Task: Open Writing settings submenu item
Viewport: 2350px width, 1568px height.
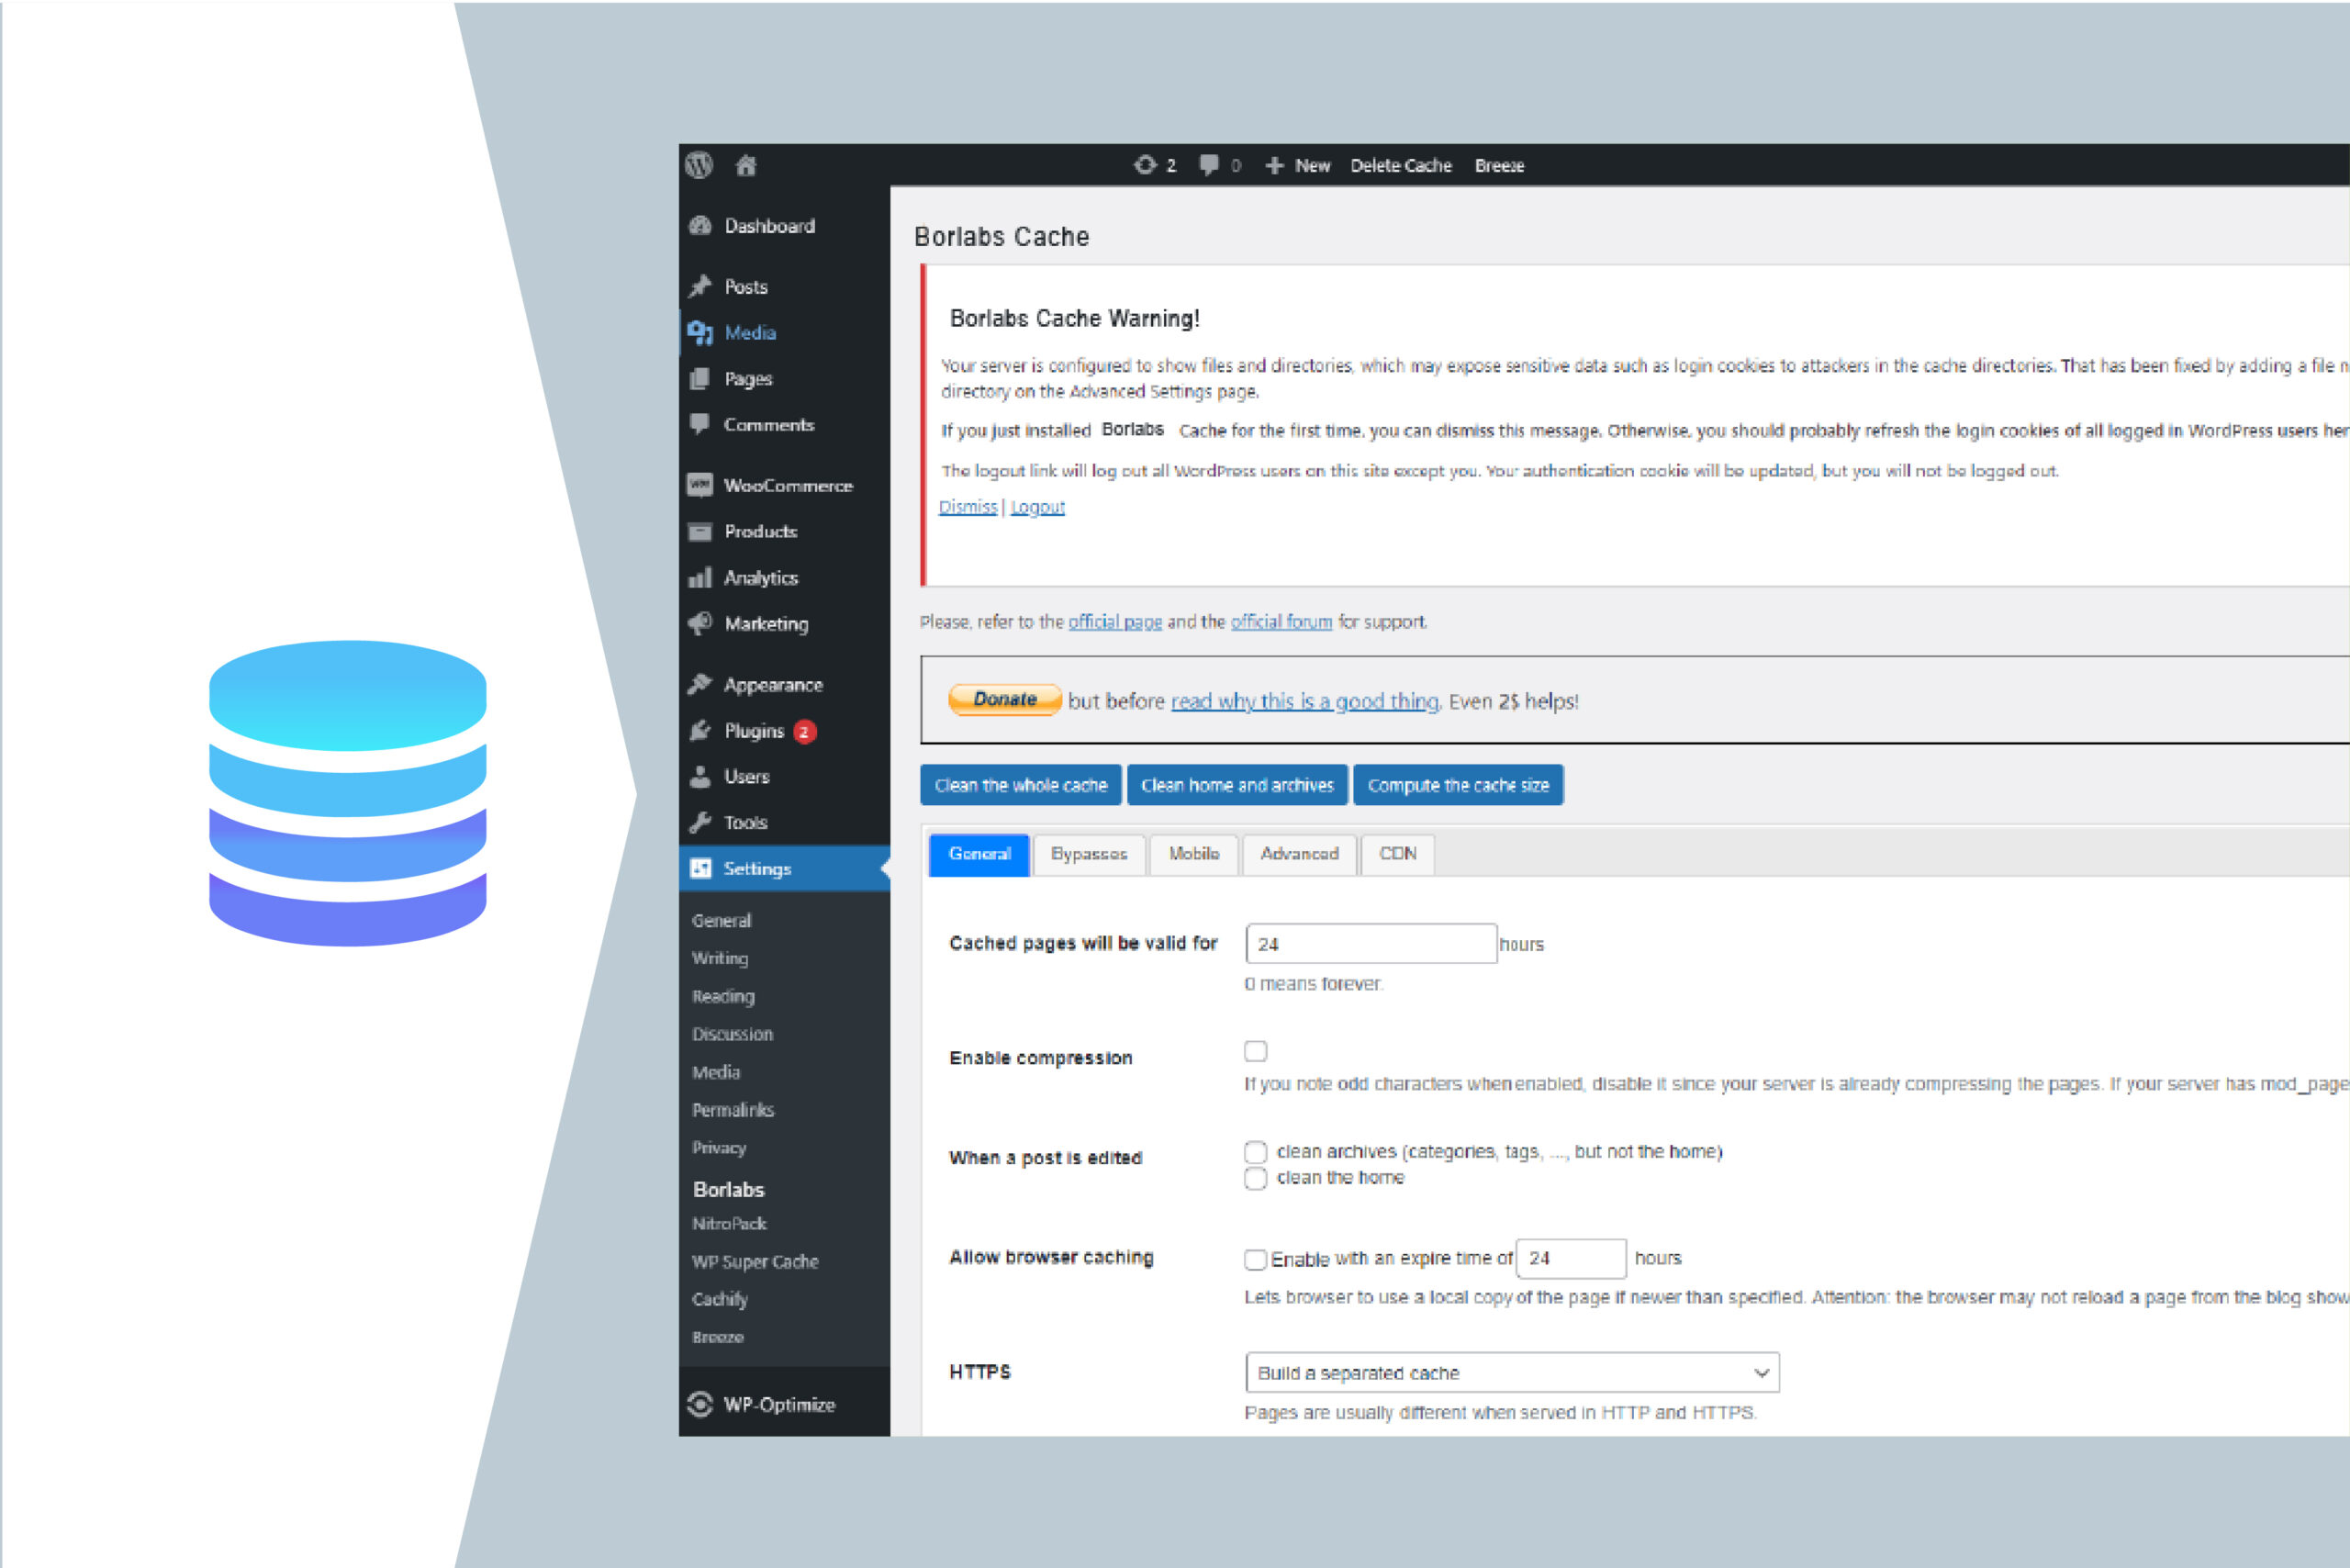Action: point(720,959)
